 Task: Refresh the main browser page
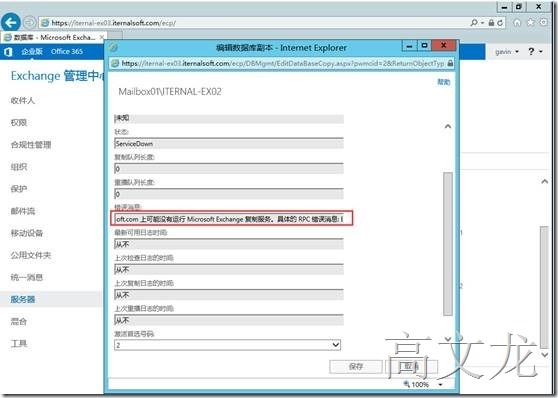(x=501, y=23)
